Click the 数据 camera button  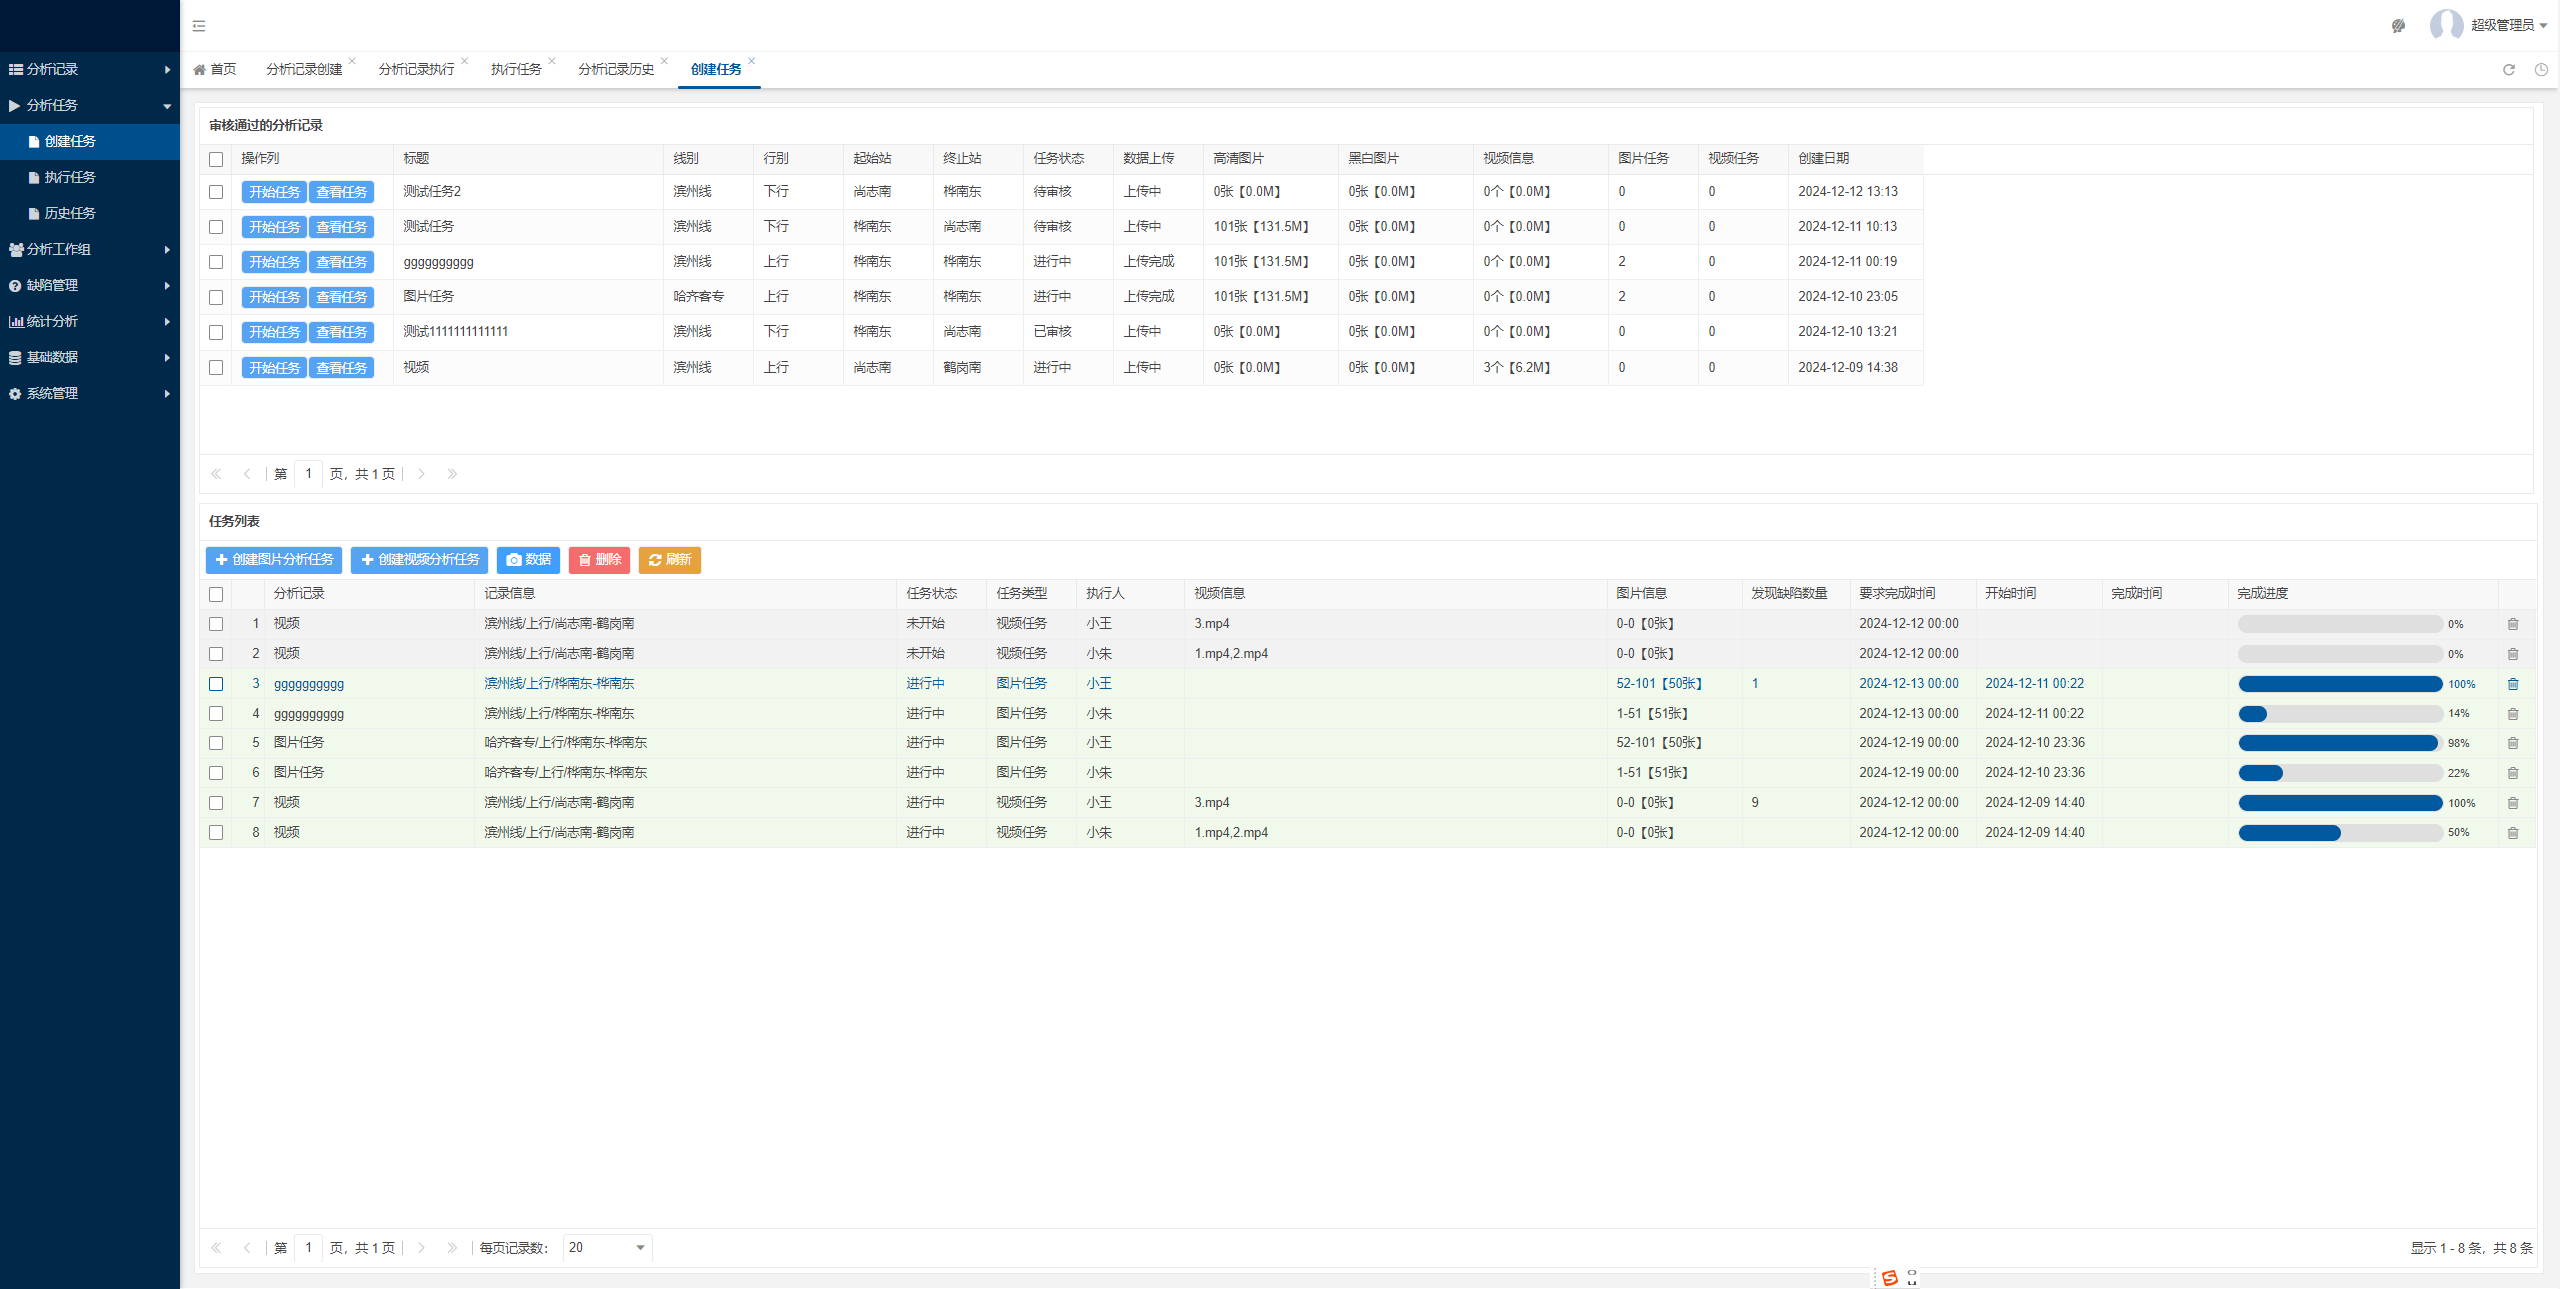(528, 560)
